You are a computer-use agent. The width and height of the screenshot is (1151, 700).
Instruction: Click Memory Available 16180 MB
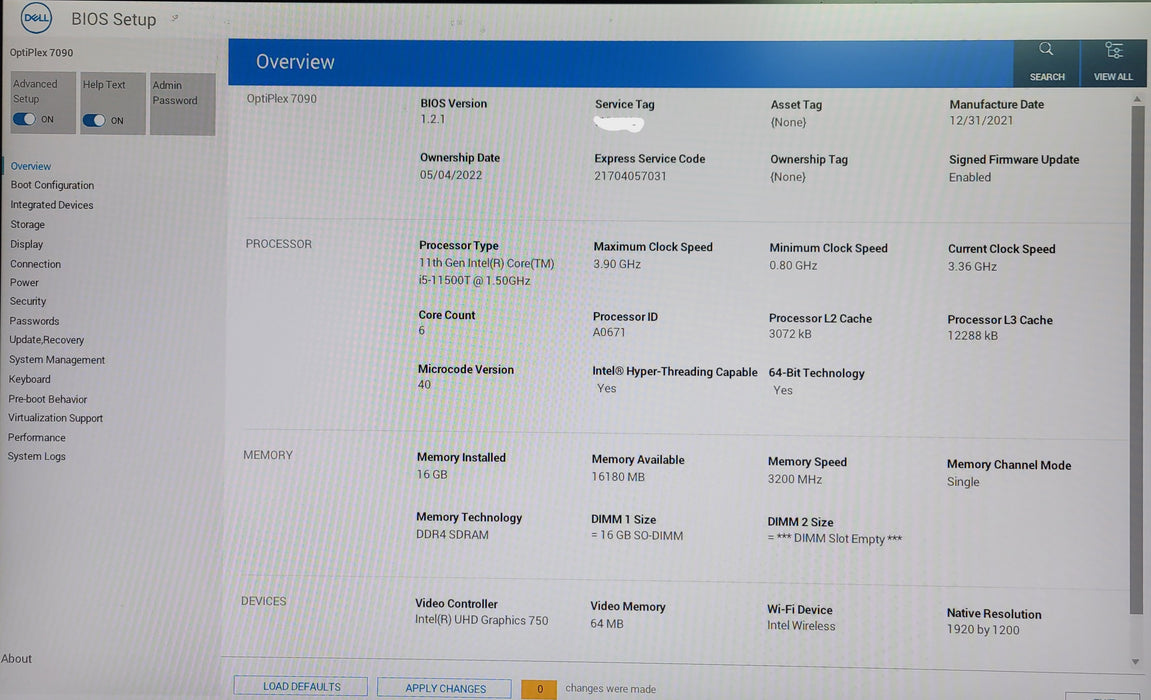tap(618, 477)
